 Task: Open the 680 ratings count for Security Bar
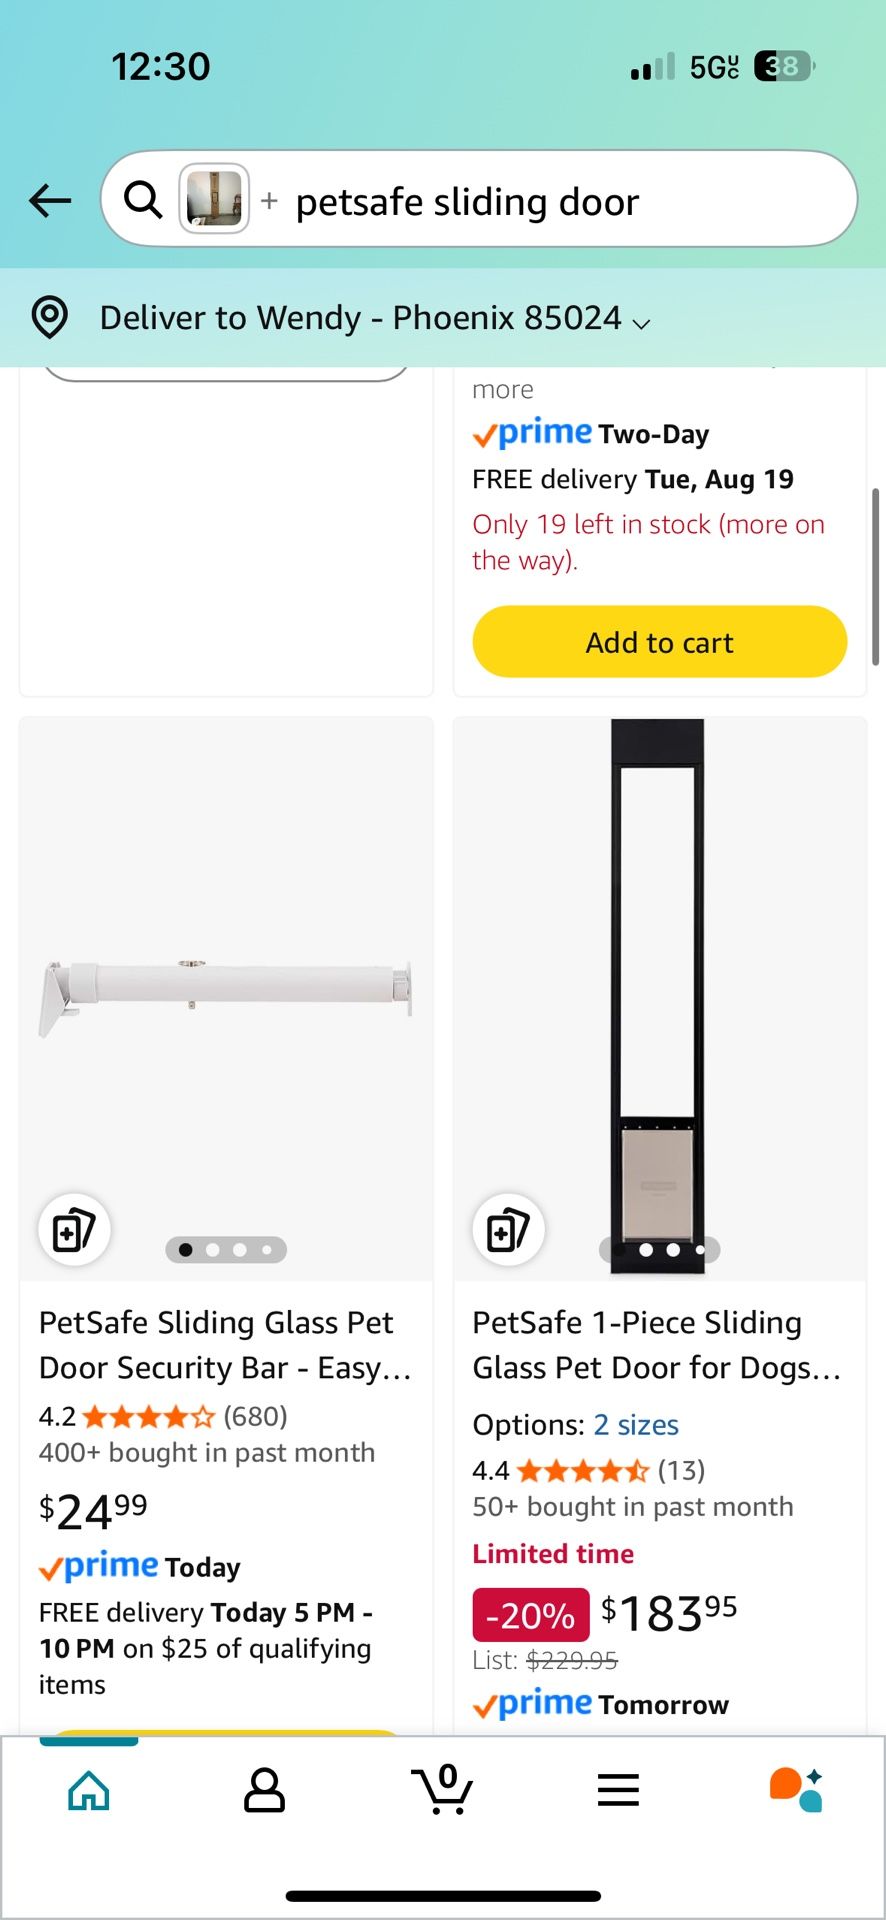coord(255,1416)
